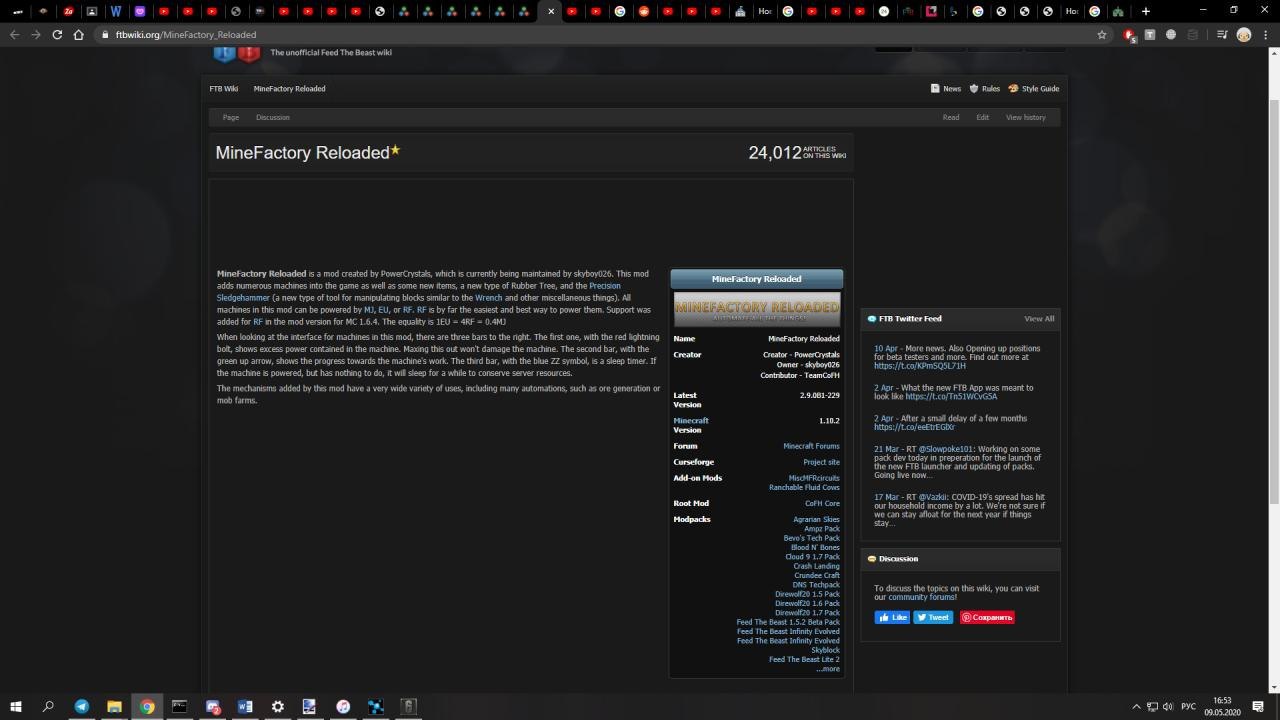1280x720 pixels.
Task: Click the featured article star next to title
Action: [395, 150]
